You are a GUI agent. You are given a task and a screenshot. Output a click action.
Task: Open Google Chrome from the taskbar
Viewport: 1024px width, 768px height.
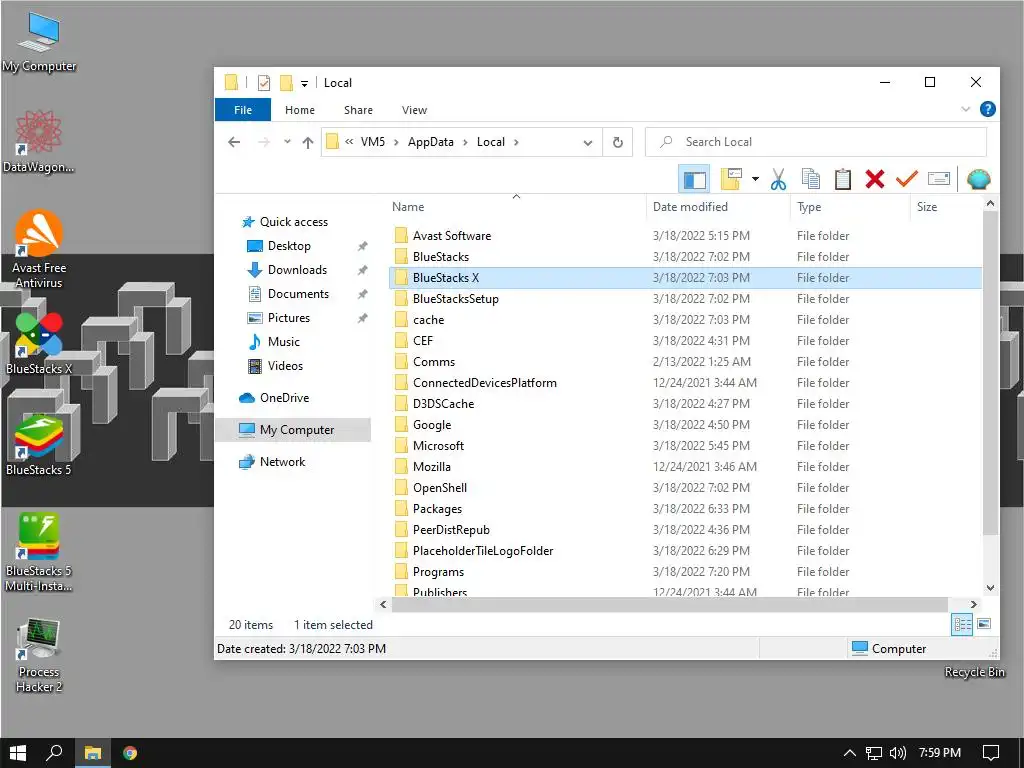point(129,753)
